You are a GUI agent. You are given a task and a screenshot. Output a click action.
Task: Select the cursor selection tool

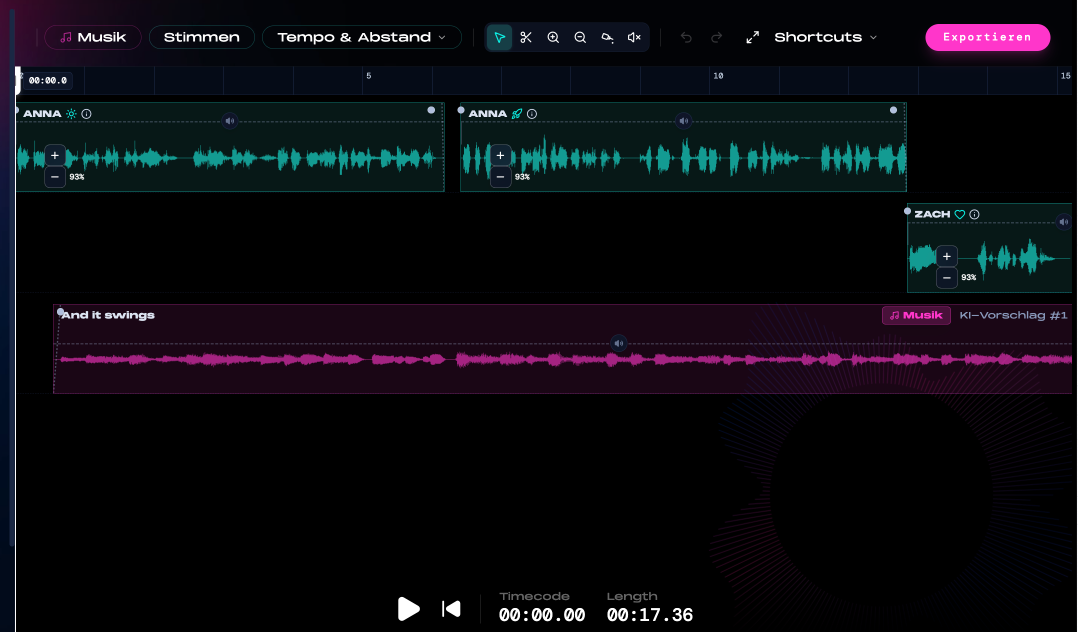pos(500,37)
